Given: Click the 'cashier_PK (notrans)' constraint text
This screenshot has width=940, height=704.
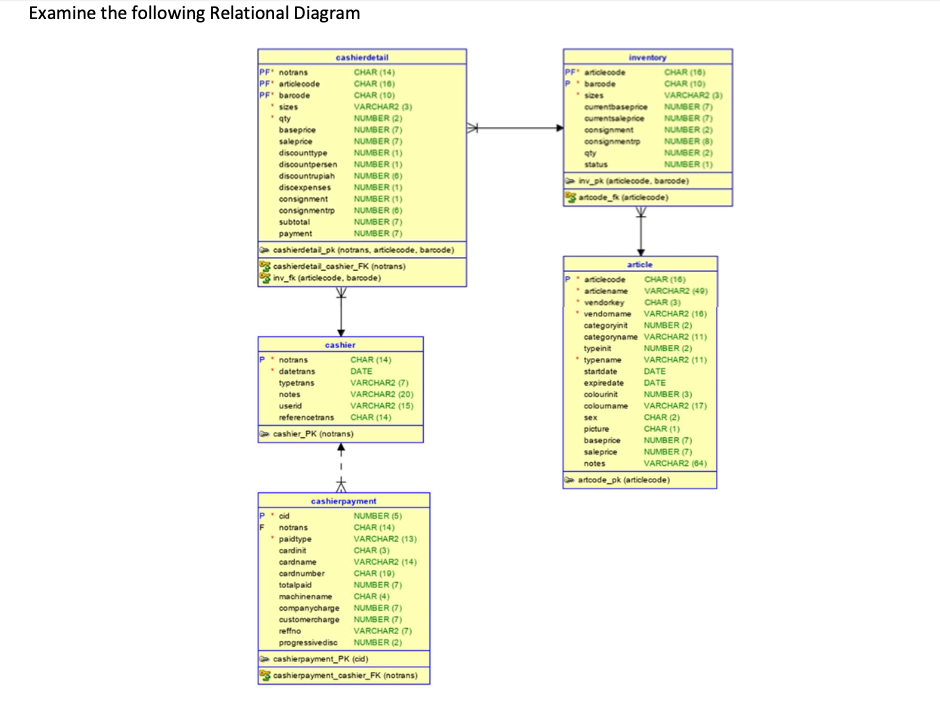Looking at the screenshot, I should coord(313,434).
